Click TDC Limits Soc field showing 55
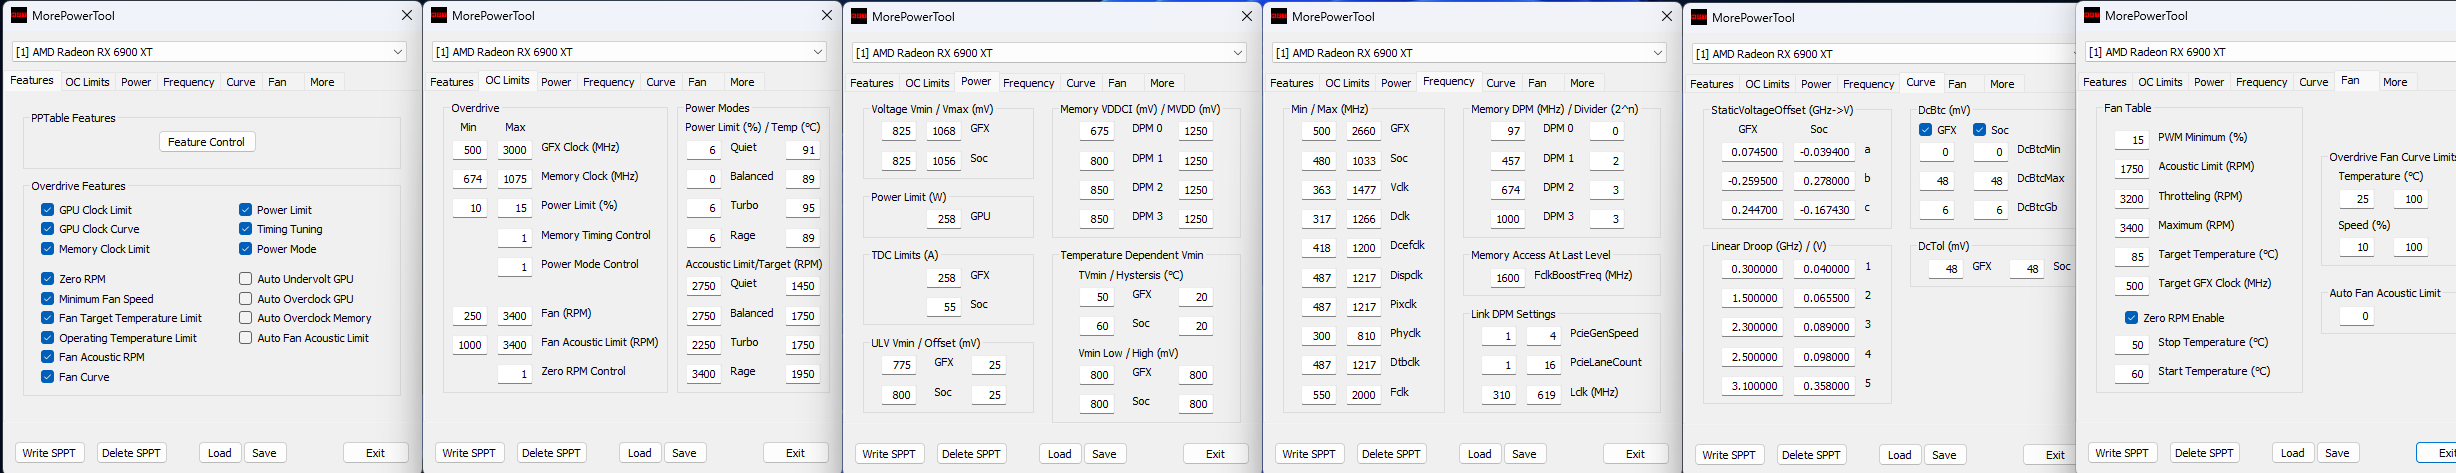Screen dimensions: 2456x473 (x=942, y=307)
